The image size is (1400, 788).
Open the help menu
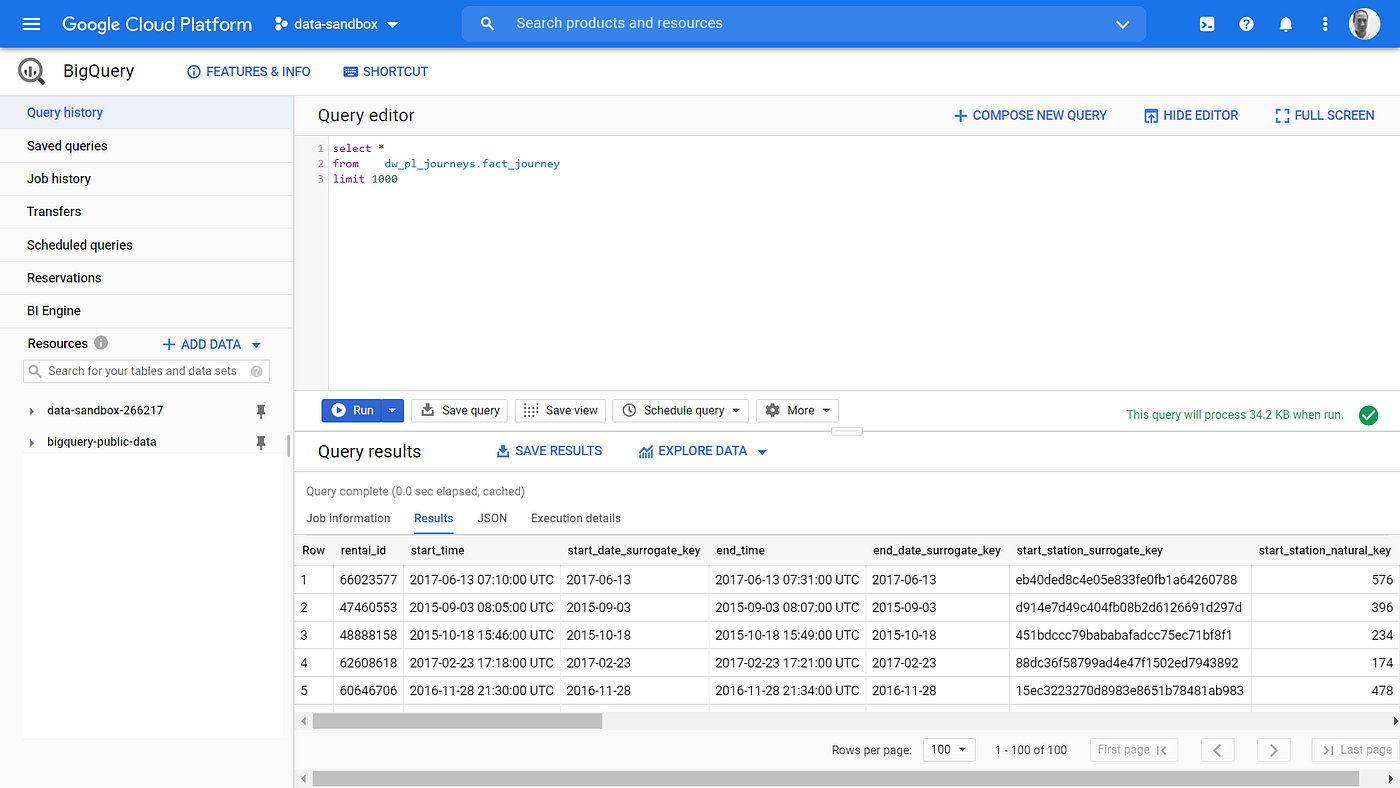click(1246, 24)
